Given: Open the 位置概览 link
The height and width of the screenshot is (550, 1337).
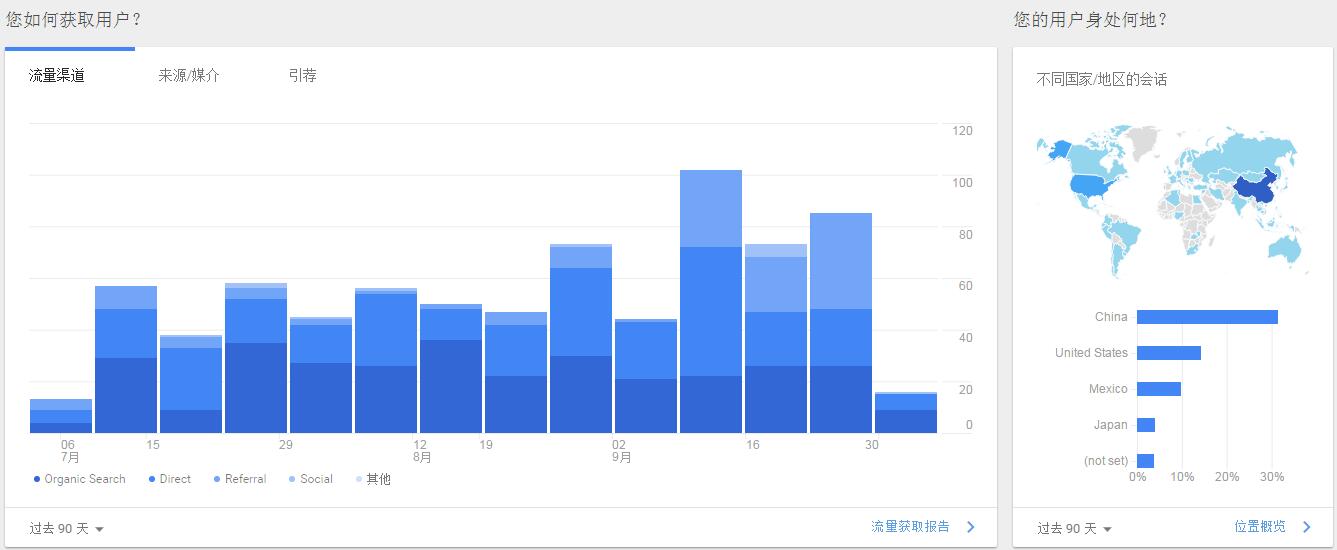Looking at the screenshot, I should click(1260, 527).
